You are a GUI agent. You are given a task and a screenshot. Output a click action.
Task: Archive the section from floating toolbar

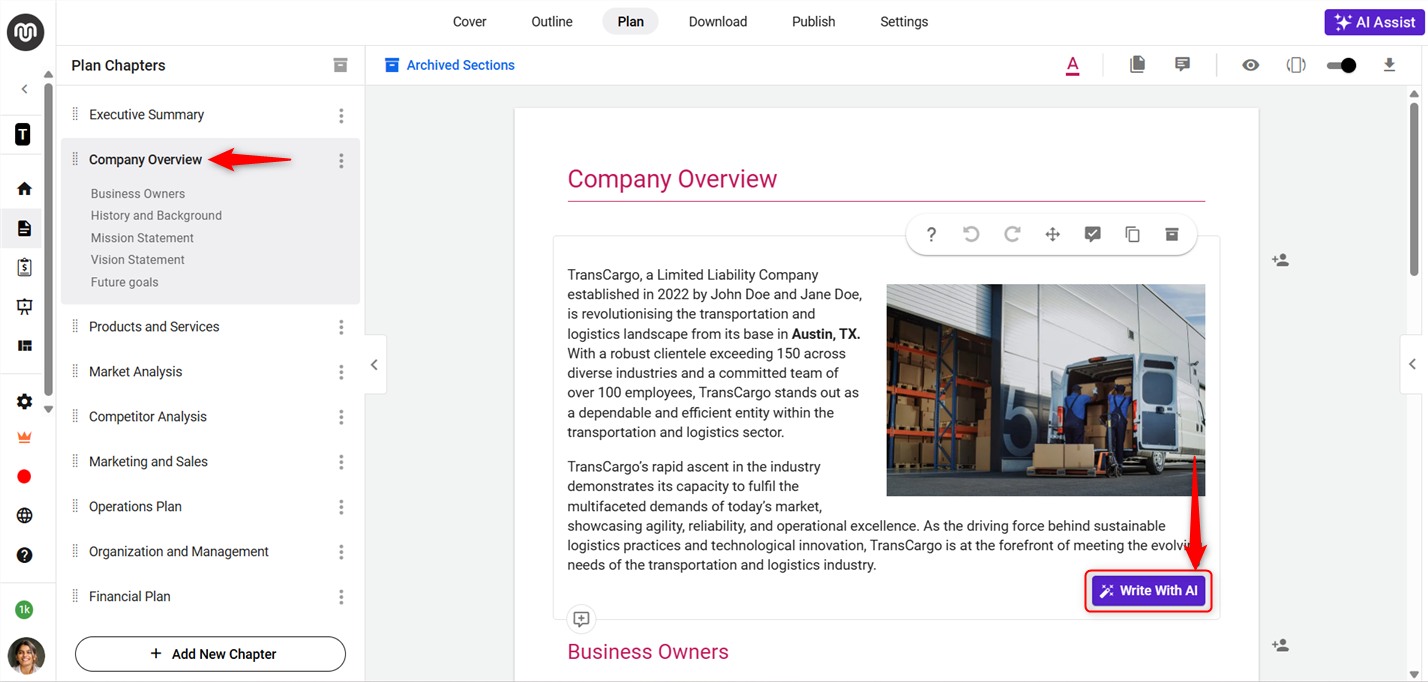(x=1172, y=234)
